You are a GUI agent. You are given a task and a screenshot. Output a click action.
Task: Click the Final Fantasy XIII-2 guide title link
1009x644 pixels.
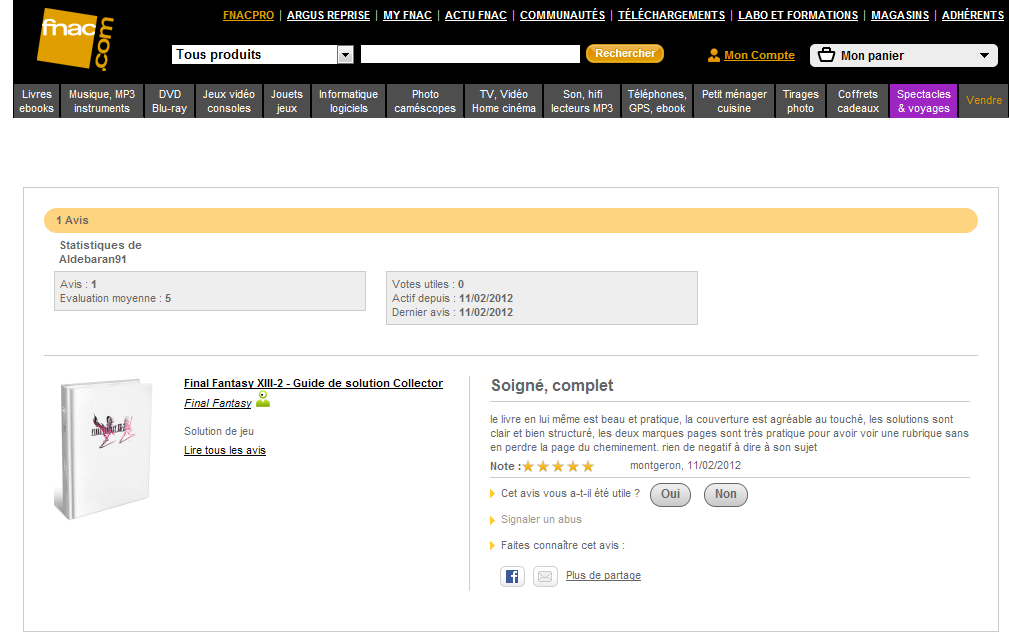[313, 384]
